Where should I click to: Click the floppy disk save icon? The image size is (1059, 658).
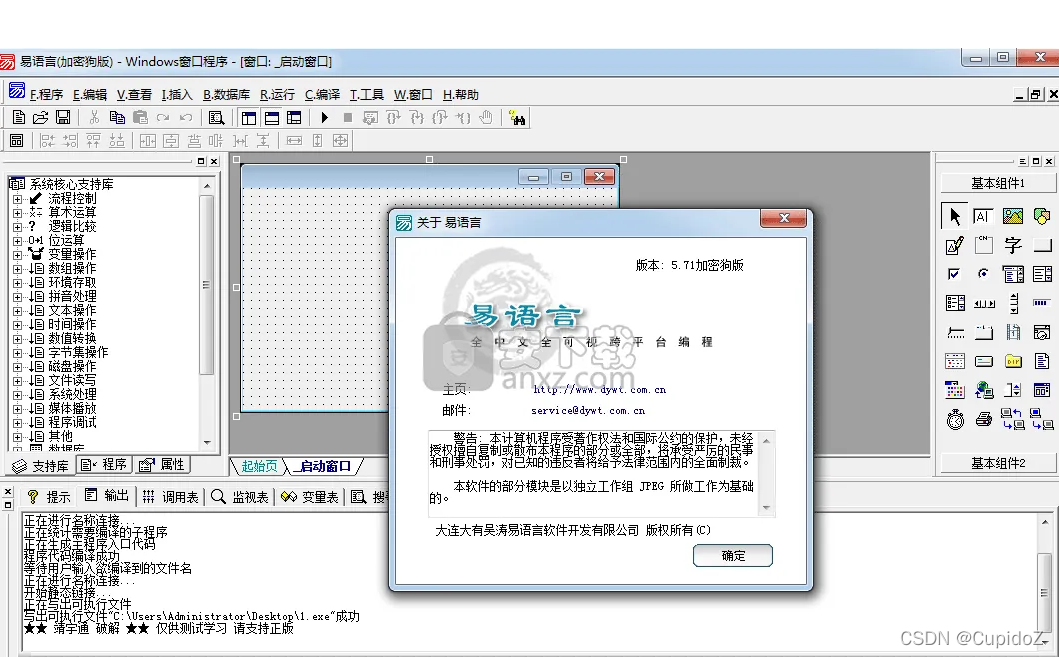tap(63, 118)
